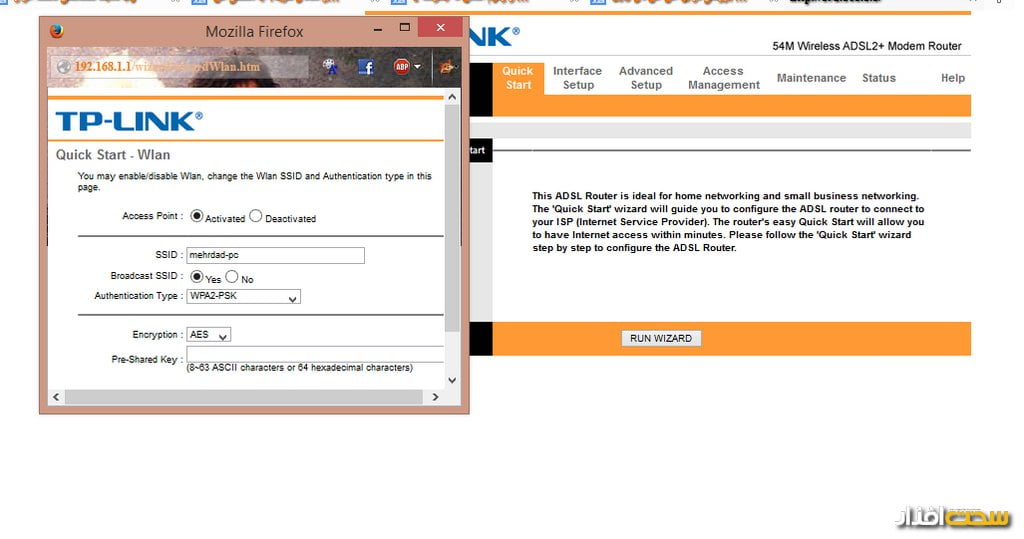
Task: Set Broadcast SSID to No
Action: pyautogui.click(x=232, y=277)
